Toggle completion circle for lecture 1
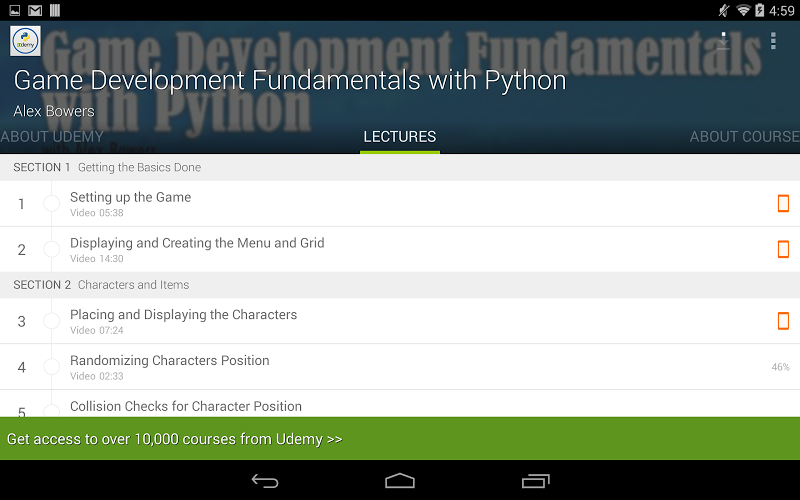 click(x=52, y=203)
